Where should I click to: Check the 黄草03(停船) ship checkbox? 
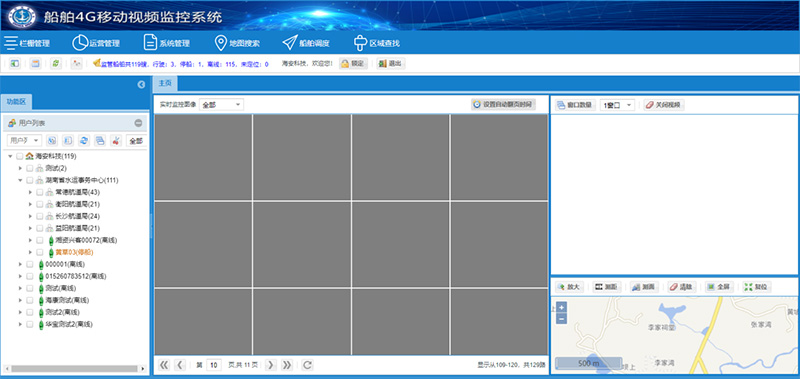40,252
